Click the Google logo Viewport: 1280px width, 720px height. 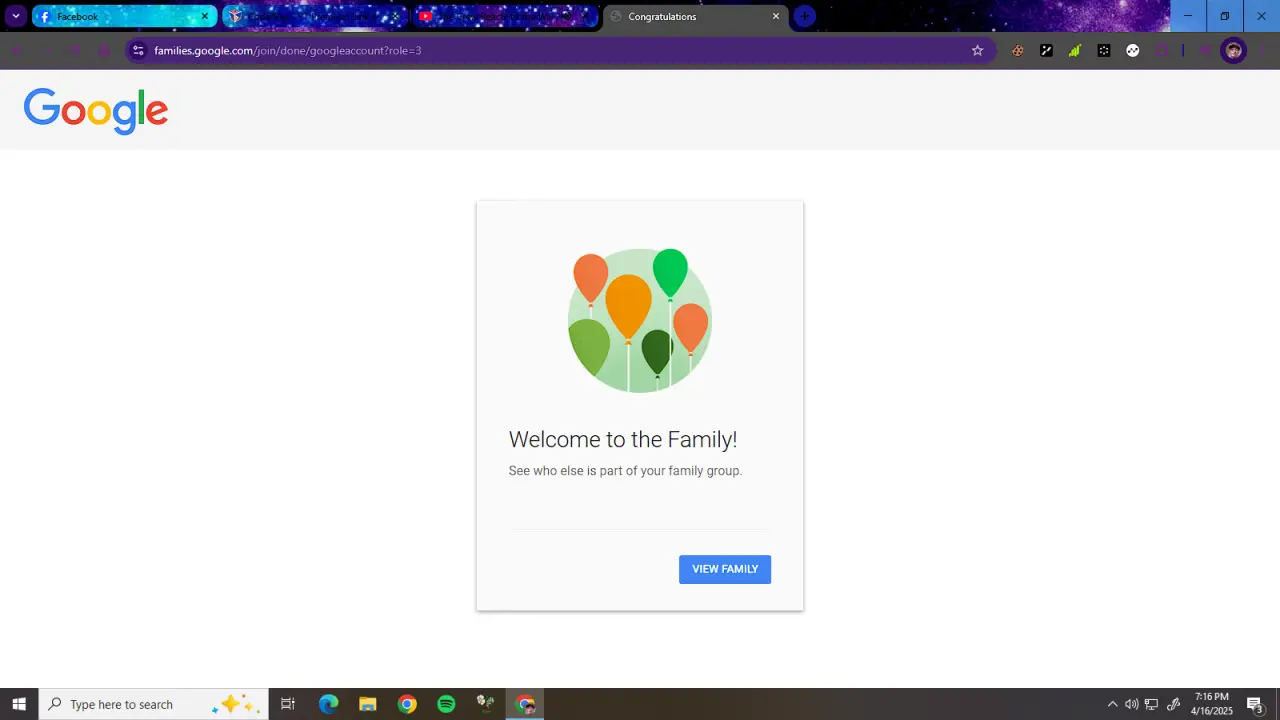(96, 111)
